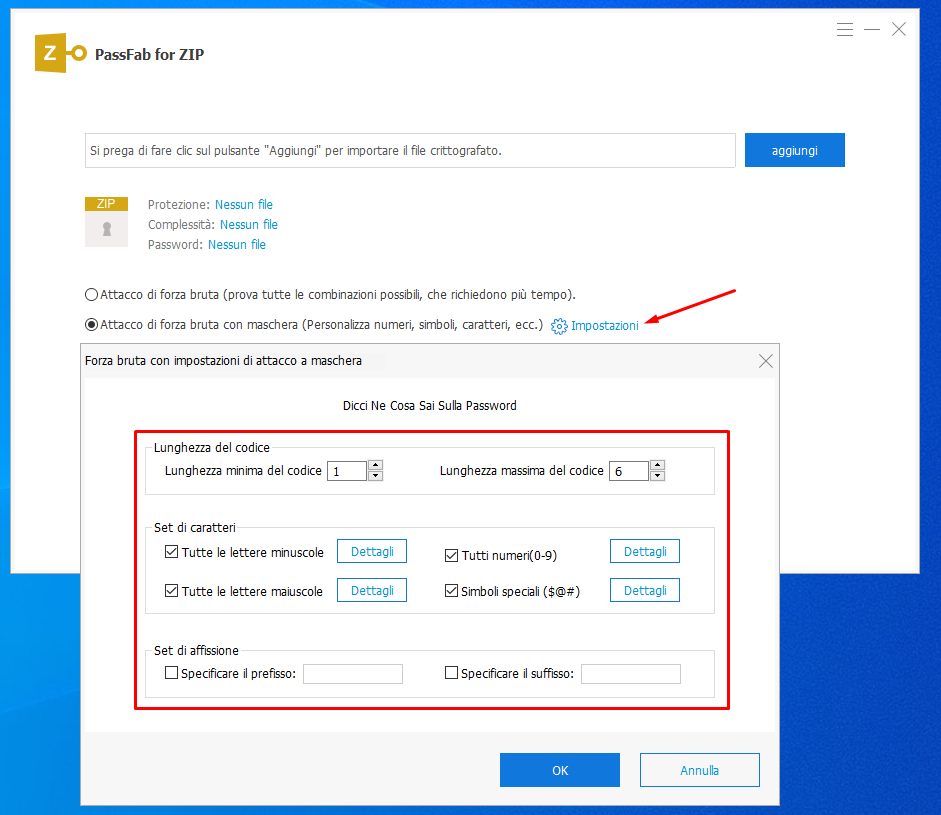Click the Impostazioni gear icon
Viewport: 941px width, 815px height.
coord(559,326)
